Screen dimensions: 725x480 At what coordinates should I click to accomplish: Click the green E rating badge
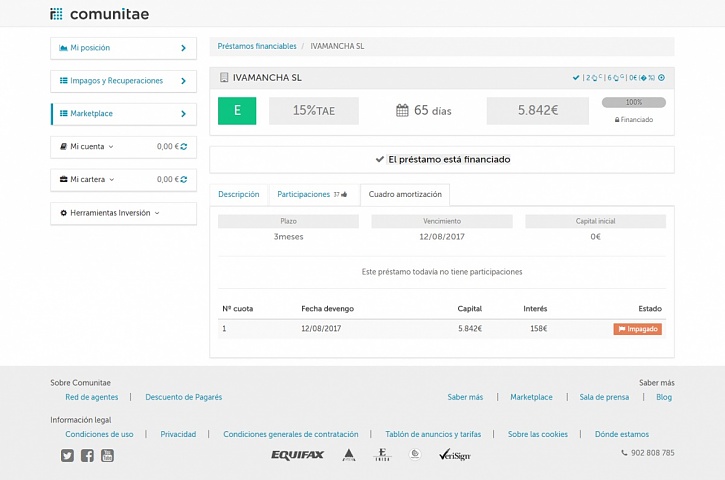pyautogui.click(x=237, y=111)
